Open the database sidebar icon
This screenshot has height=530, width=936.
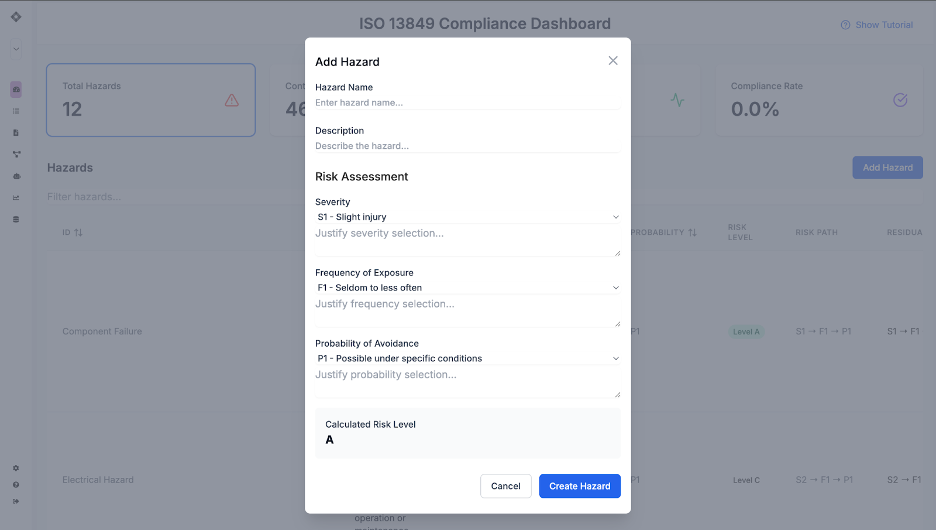(x=16, y=219)
